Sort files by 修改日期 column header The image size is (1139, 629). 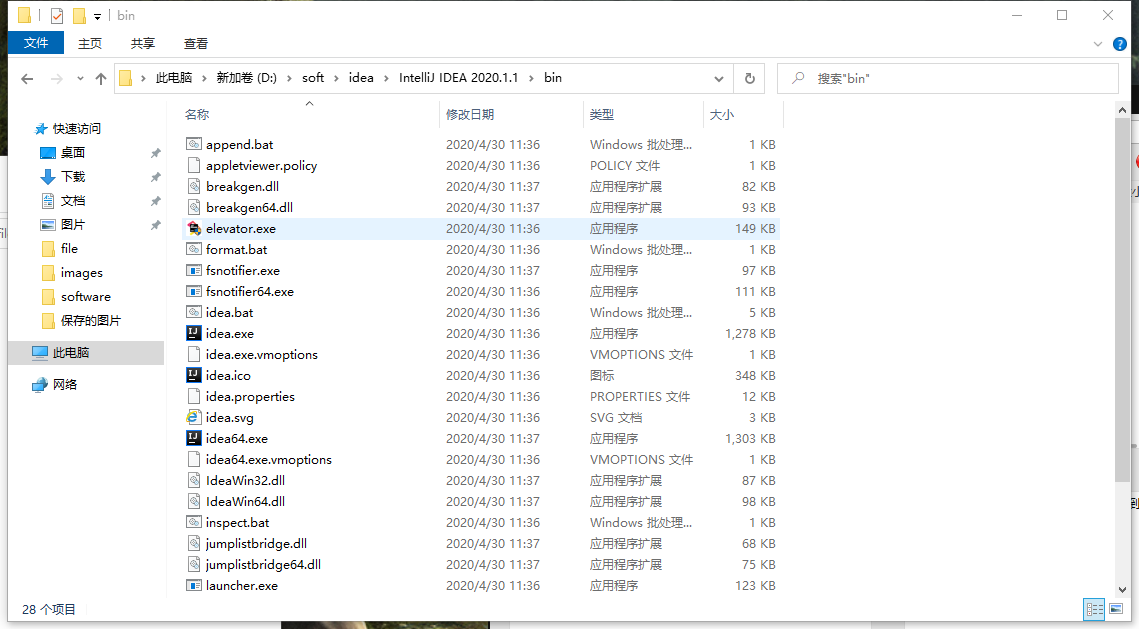click(470, 115)
